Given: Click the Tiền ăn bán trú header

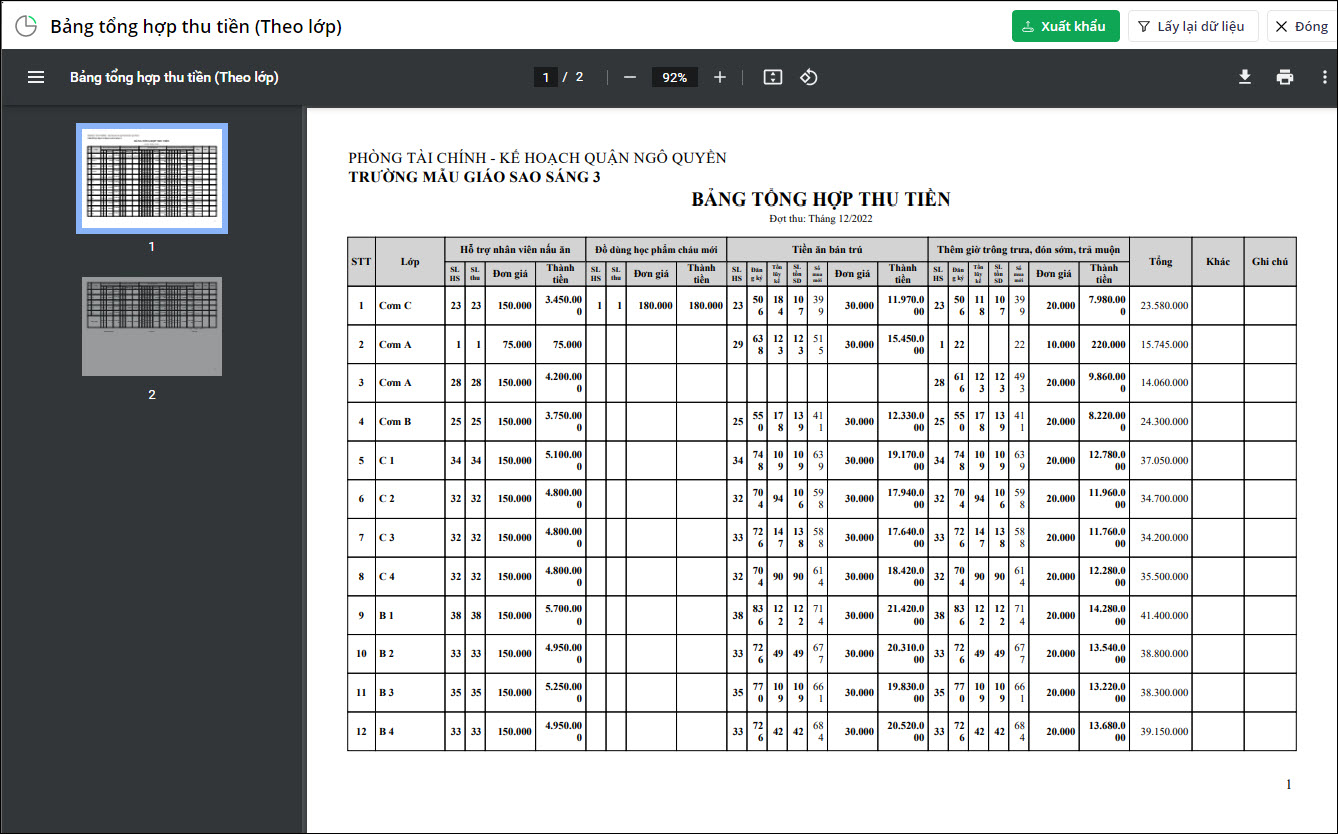Looking at the screenshot, I should click(827, 249).
